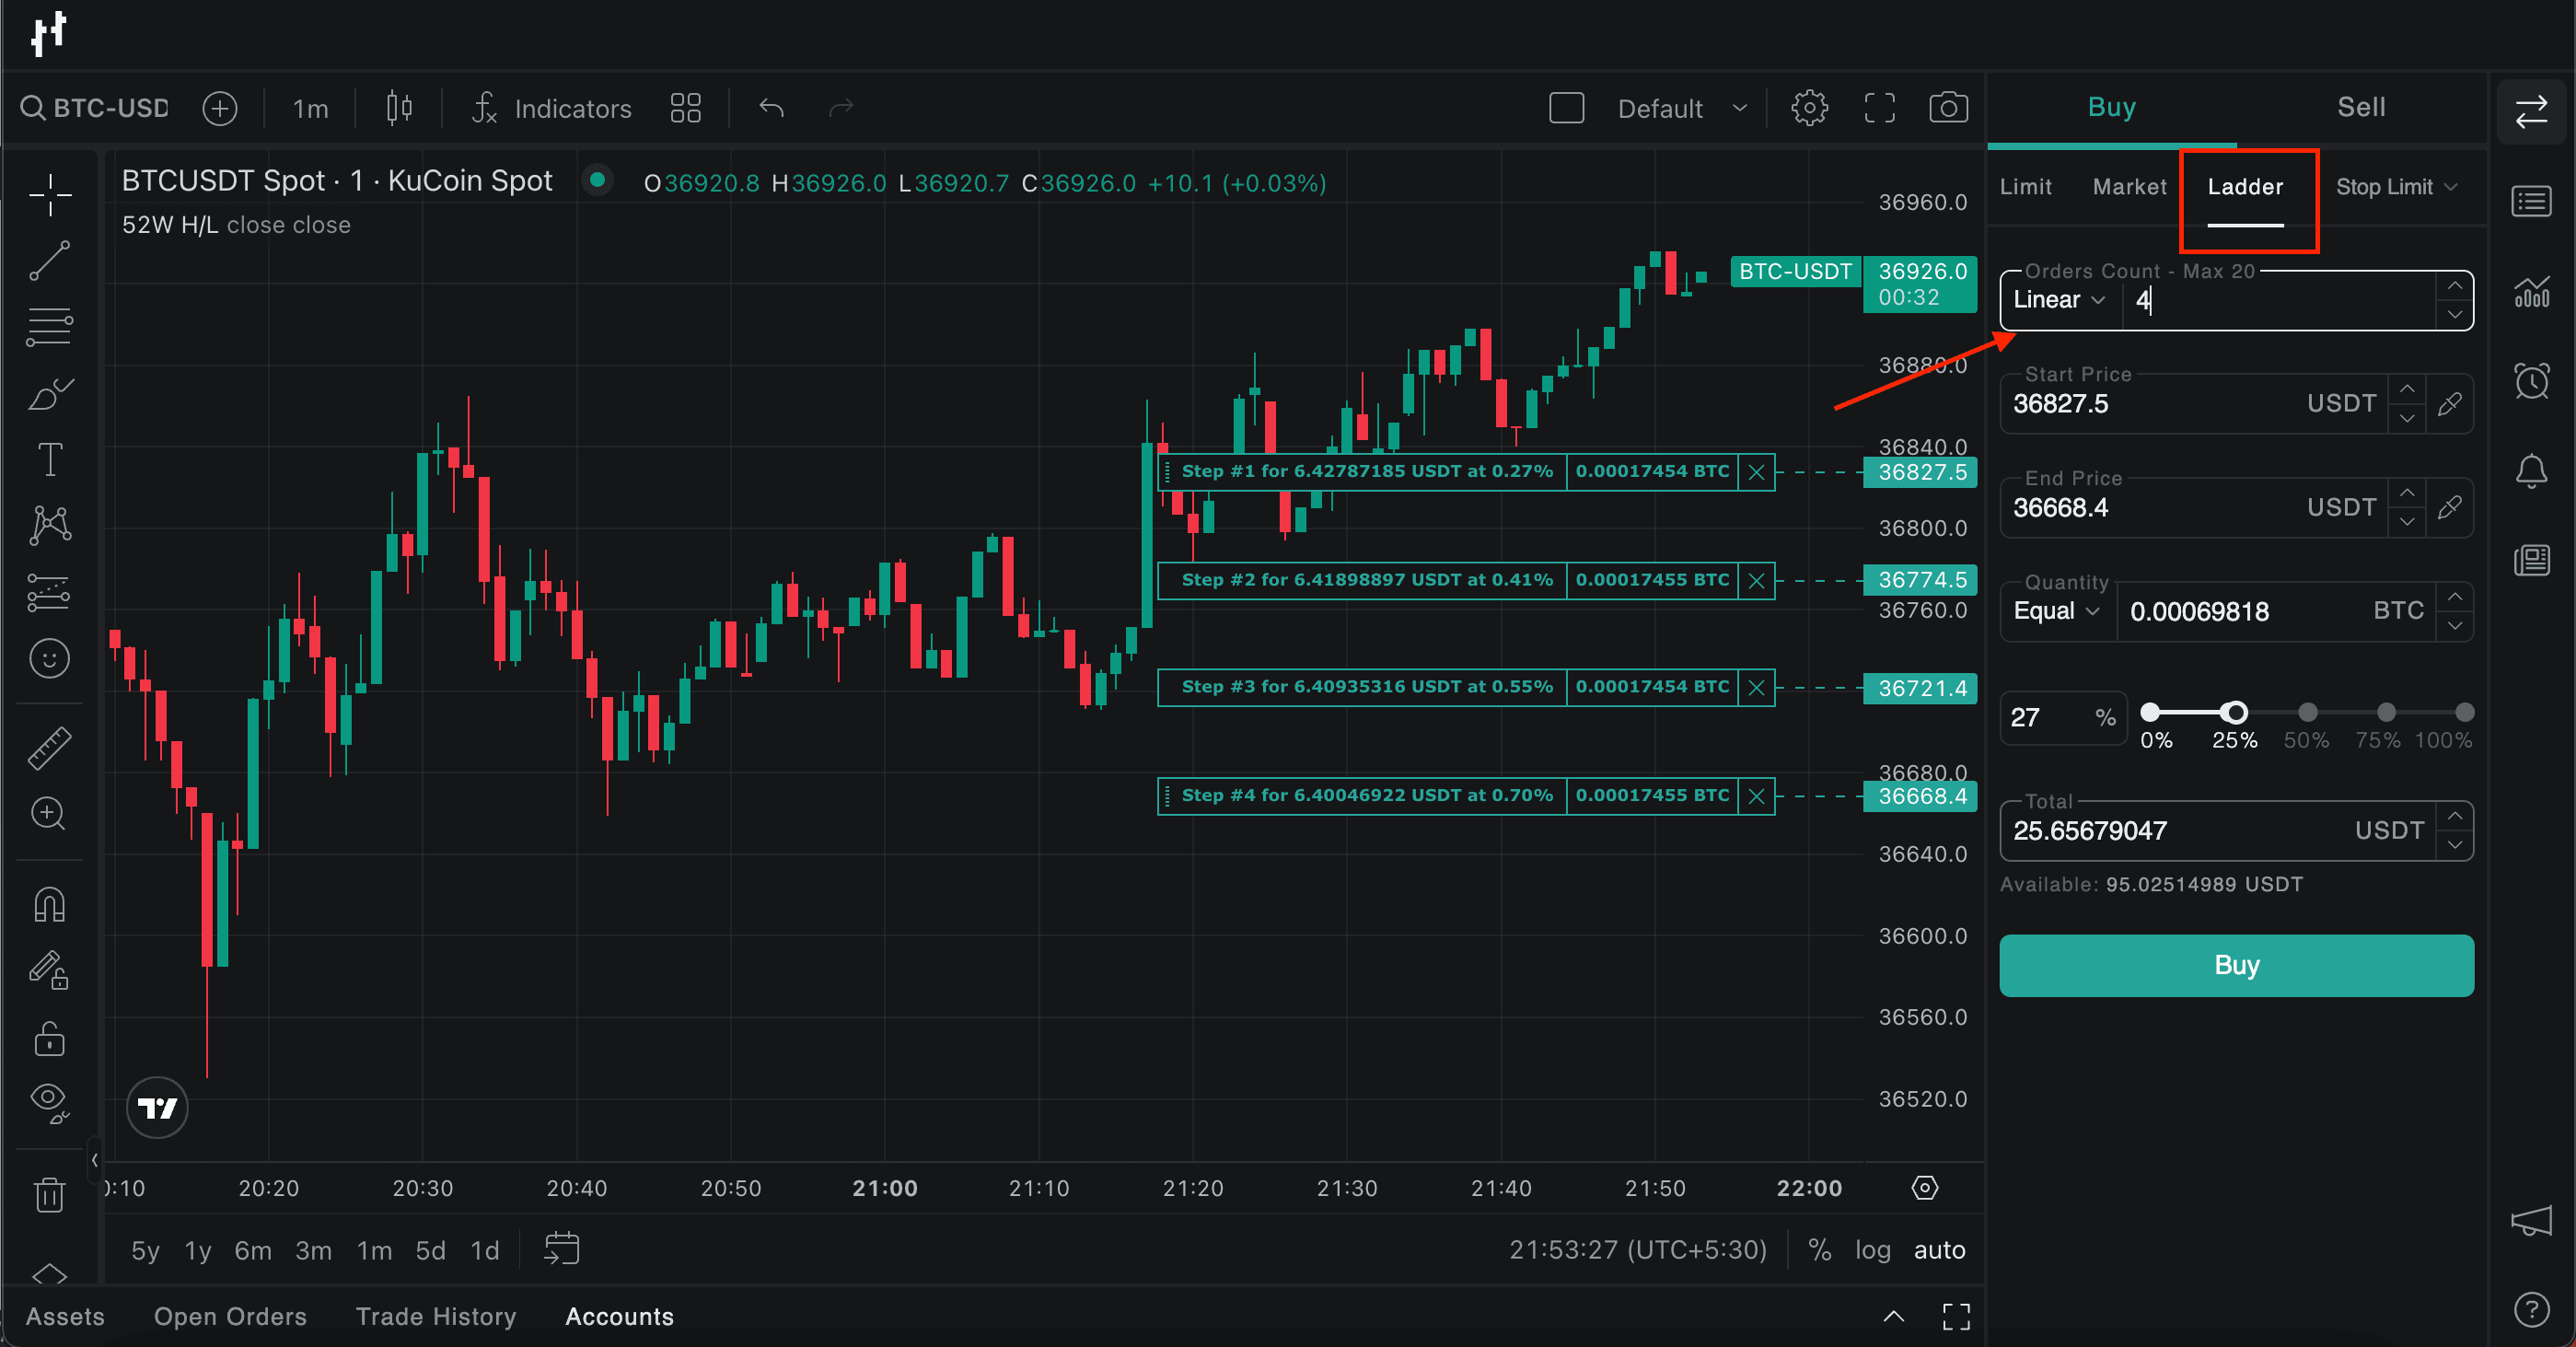Viewport: 2576px width, 1347px height.
Task: Open symbol search for BTC-USD
Action: [96, 108]
